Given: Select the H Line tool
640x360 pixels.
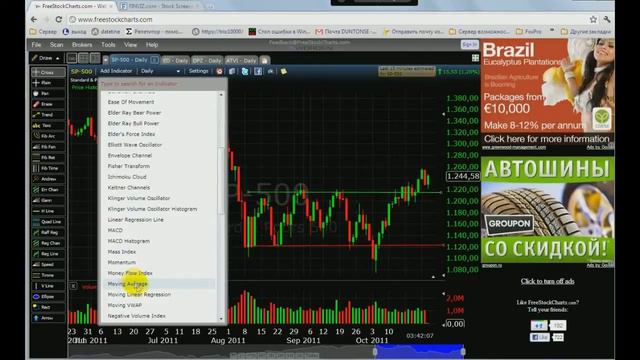Looking at the screenshot, I should coord(48,211).
